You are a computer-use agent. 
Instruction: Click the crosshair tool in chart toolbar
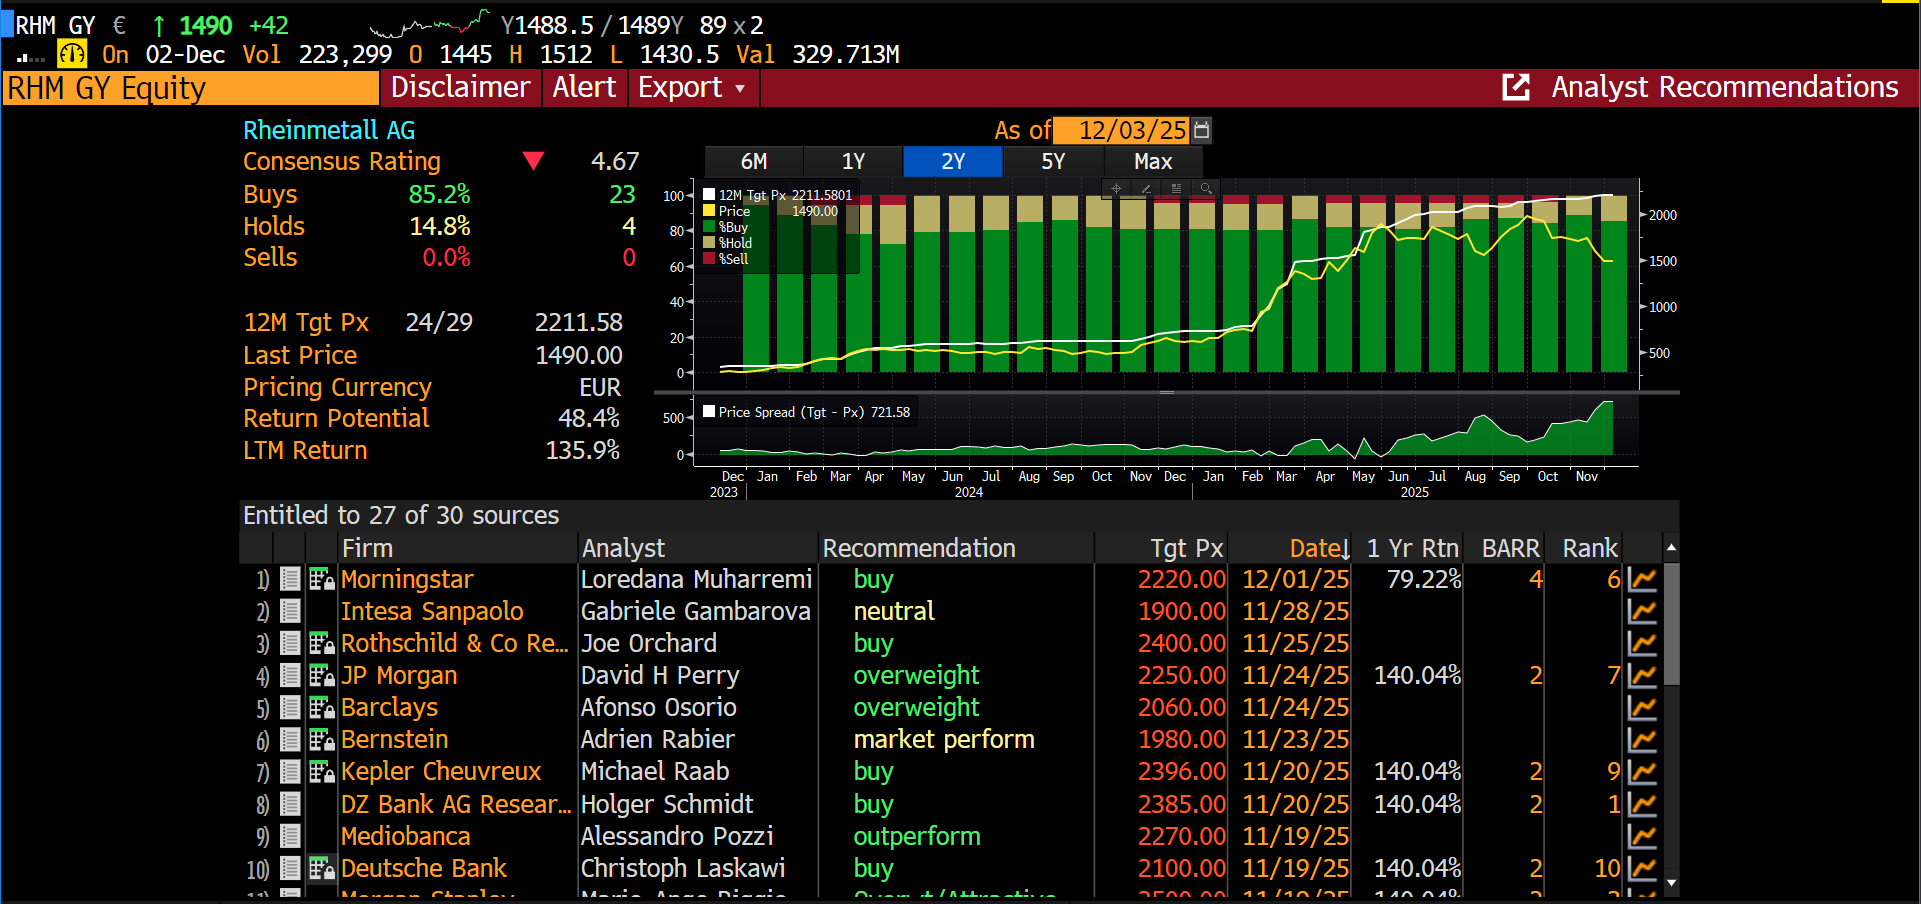(x=1116, y=188)
